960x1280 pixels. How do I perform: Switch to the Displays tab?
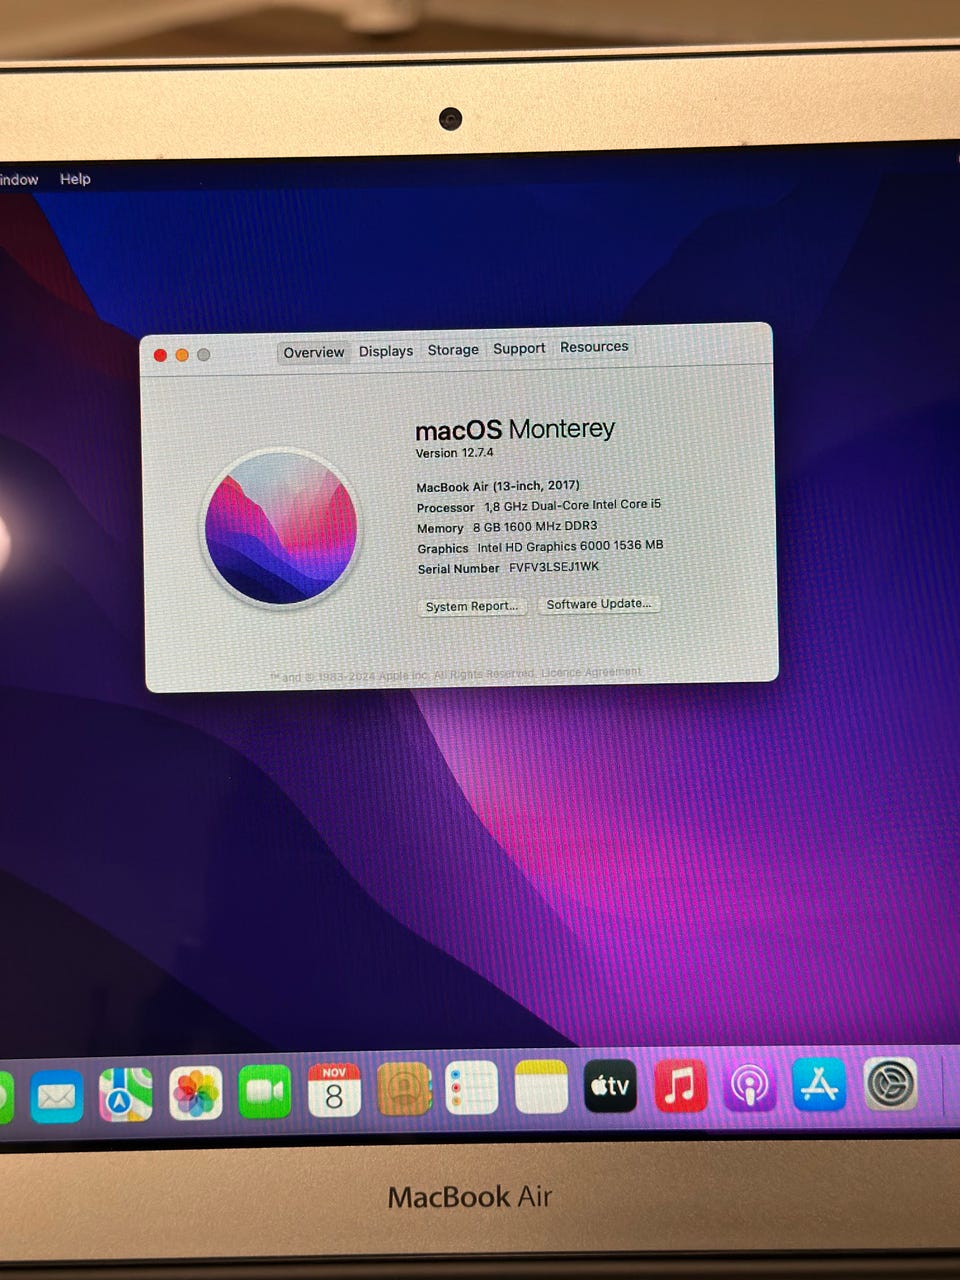(x=386, y=351)
